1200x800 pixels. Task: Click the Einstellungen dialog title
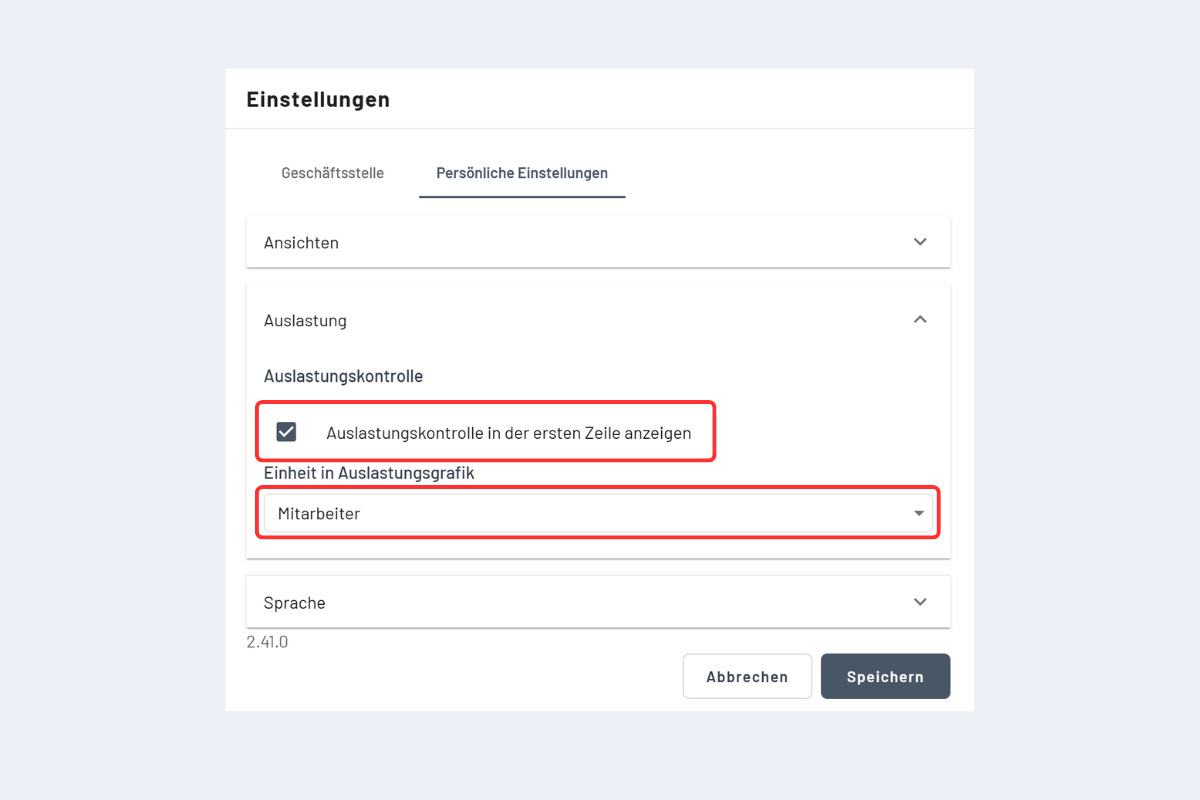318,100
